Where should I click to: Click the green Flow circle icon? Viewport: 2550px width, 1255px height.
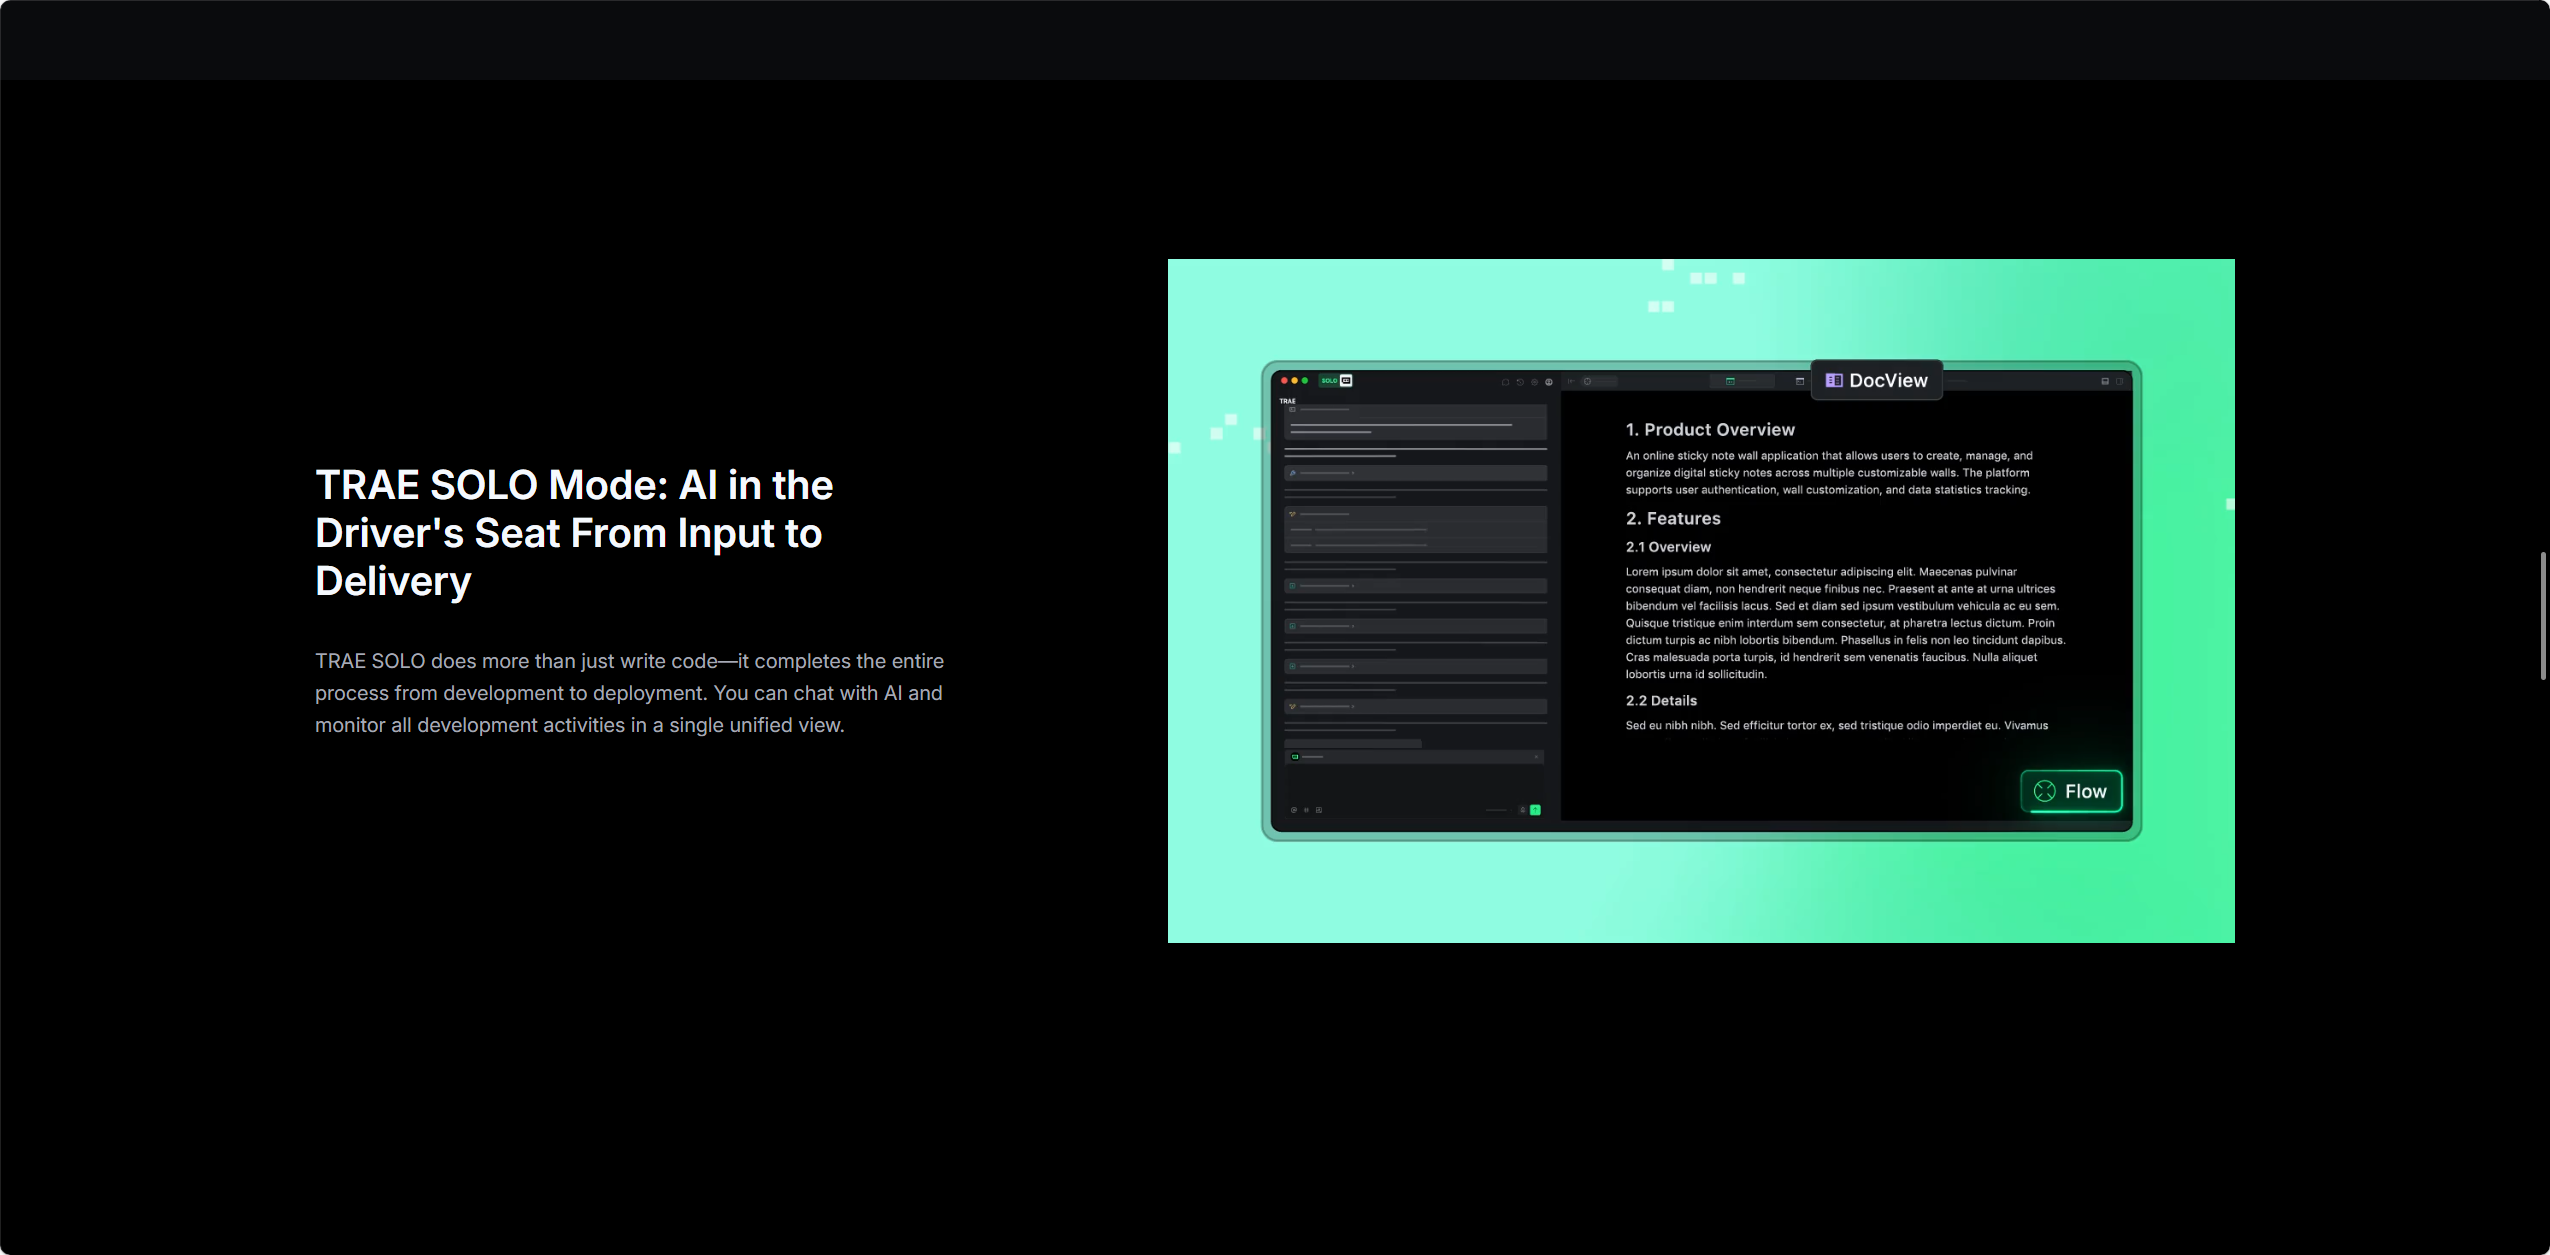[2045, 791]
